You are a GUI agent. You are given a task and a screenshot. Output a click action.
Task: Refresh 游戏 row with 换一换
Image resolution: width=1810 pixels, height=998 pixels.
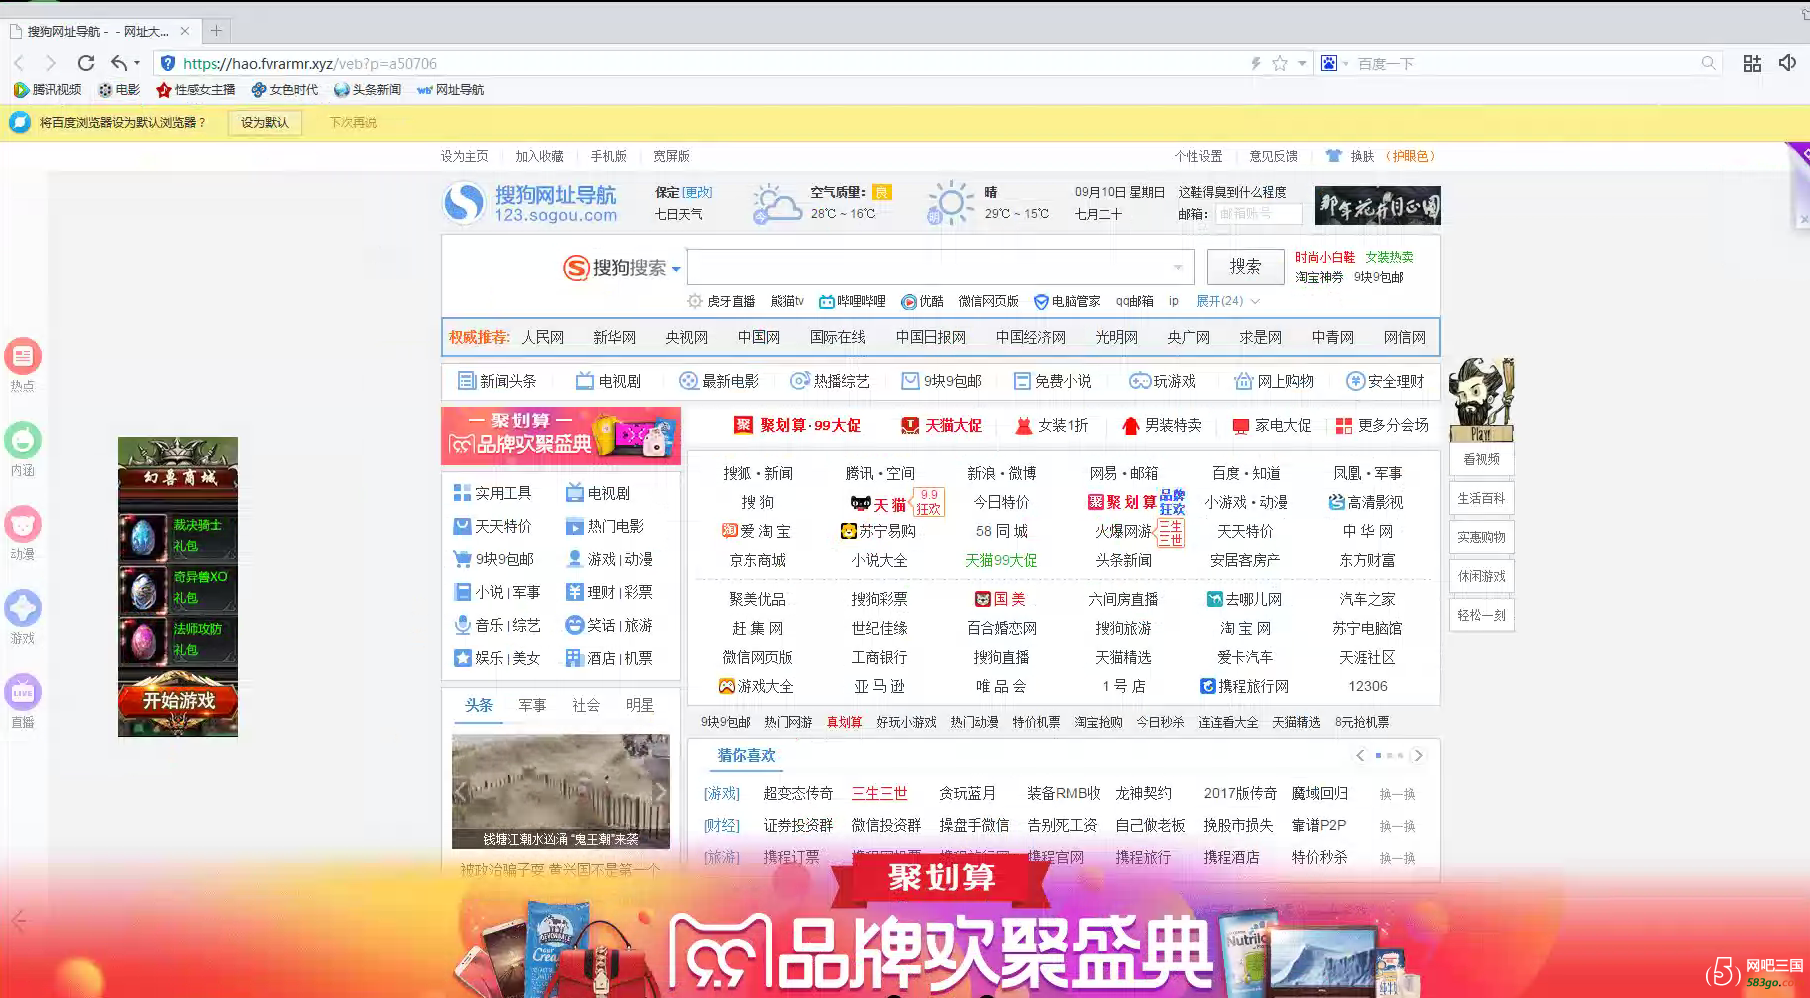(x=1397, y=794)
